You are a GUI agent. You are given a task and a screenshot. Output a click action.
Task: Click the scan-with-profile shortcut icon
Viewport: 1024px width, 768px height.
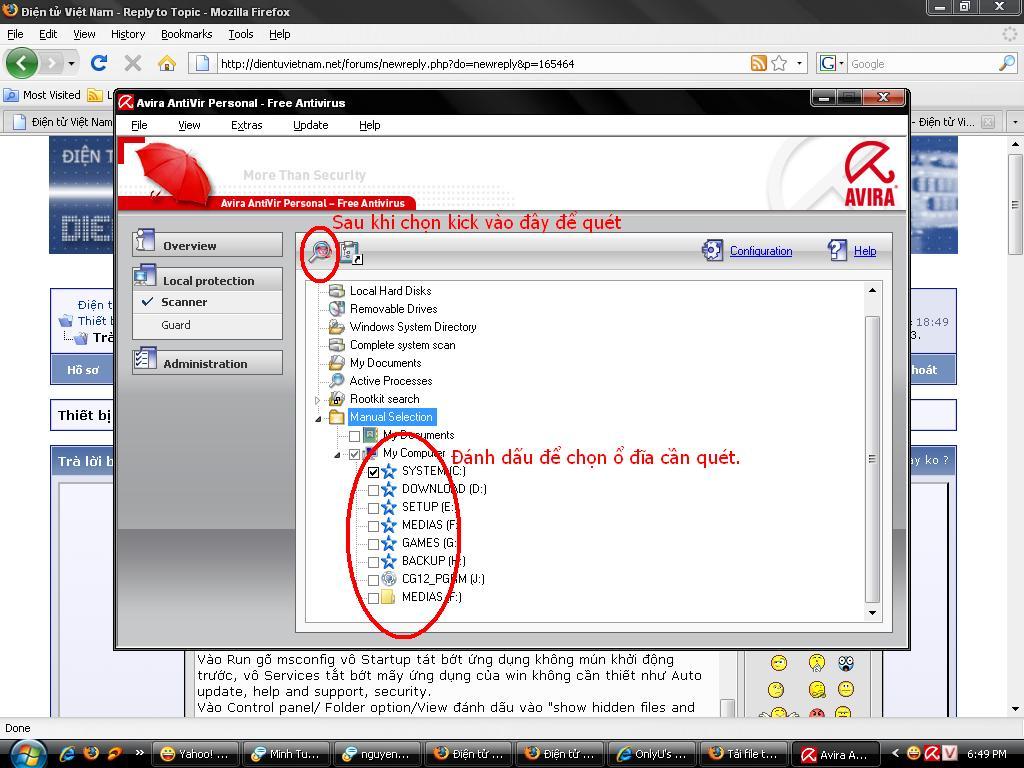(351, 252)
